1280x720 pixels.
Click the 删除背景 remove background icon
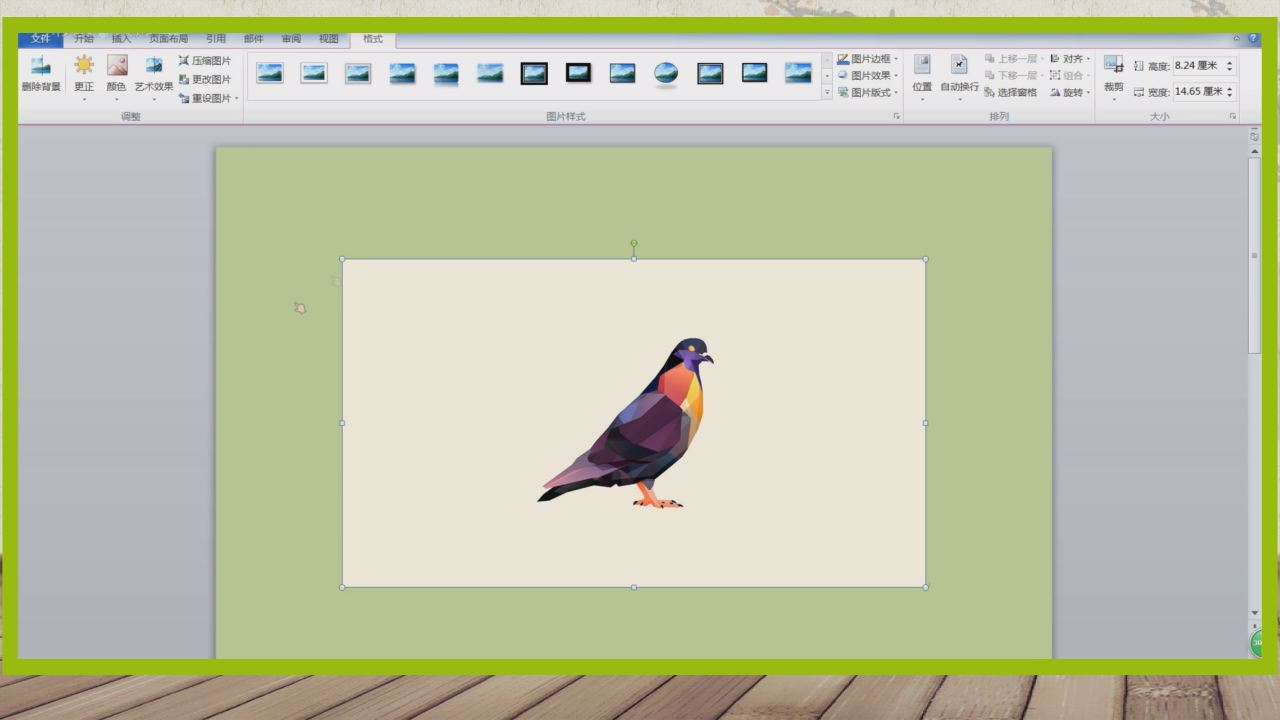pos(41,74)
